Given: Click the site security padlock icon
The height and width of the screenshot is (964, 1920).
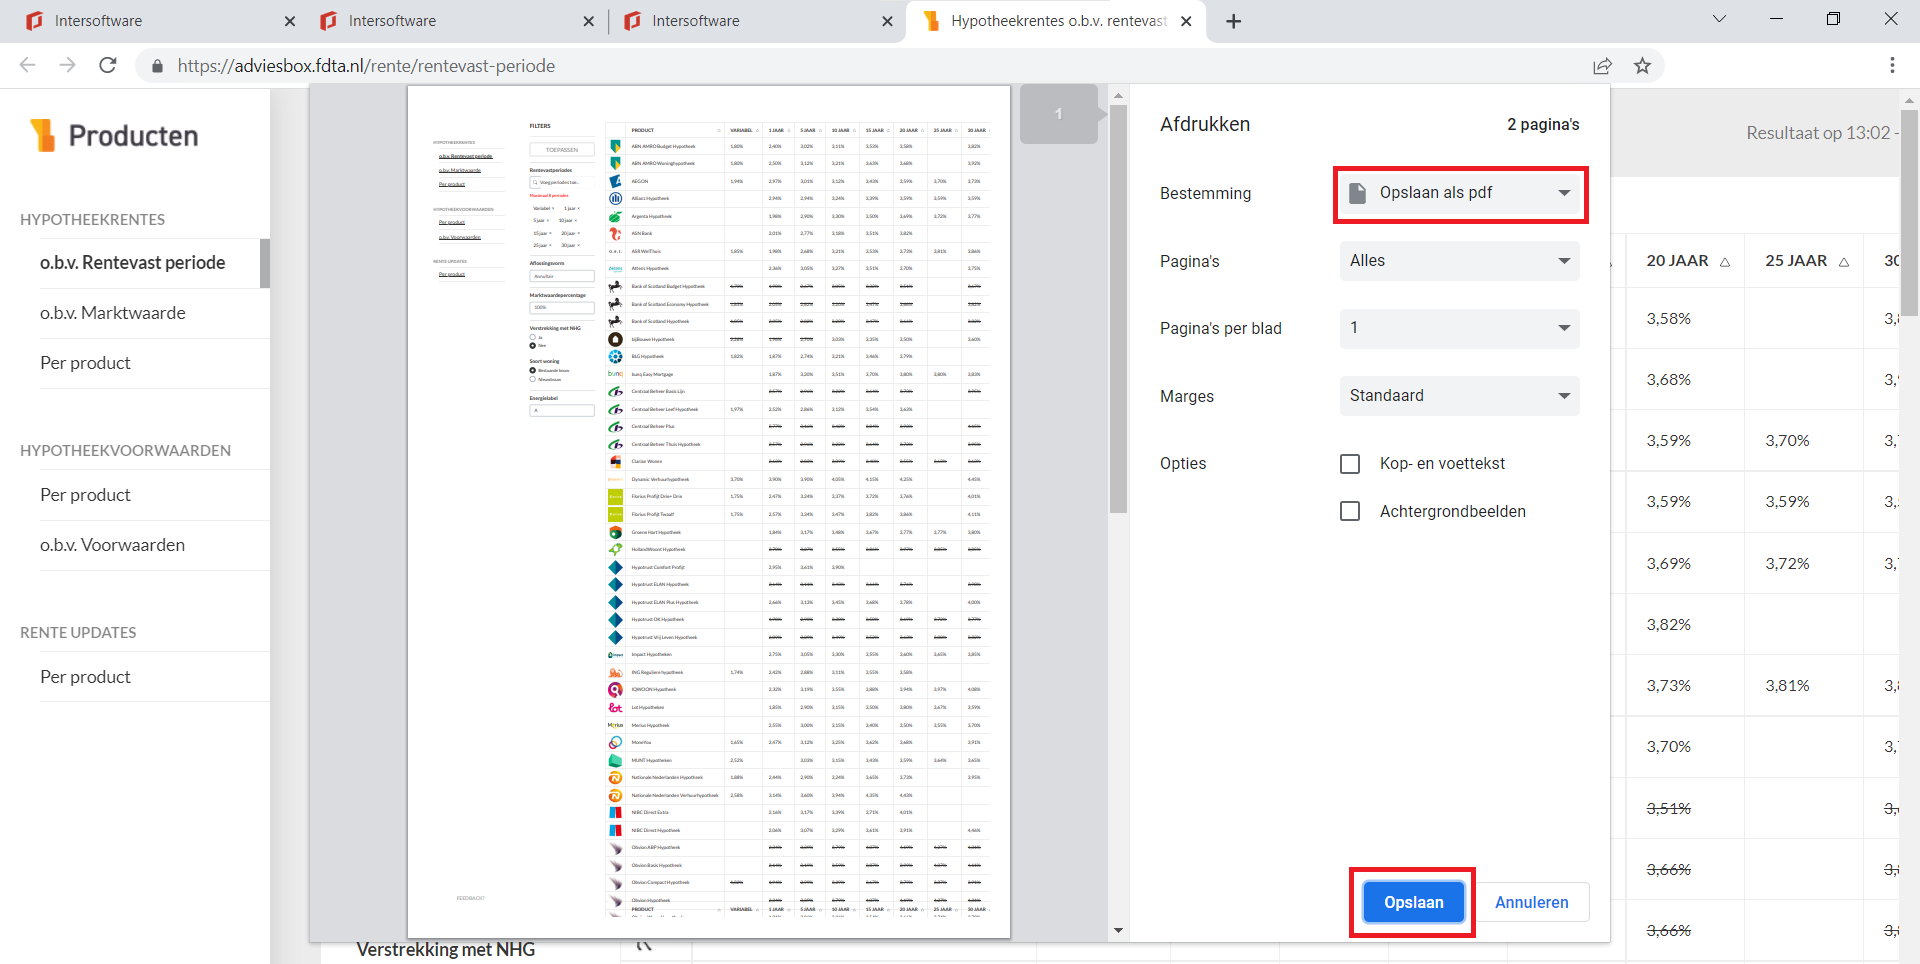Looking at the screenshot, I should point(157,66).
